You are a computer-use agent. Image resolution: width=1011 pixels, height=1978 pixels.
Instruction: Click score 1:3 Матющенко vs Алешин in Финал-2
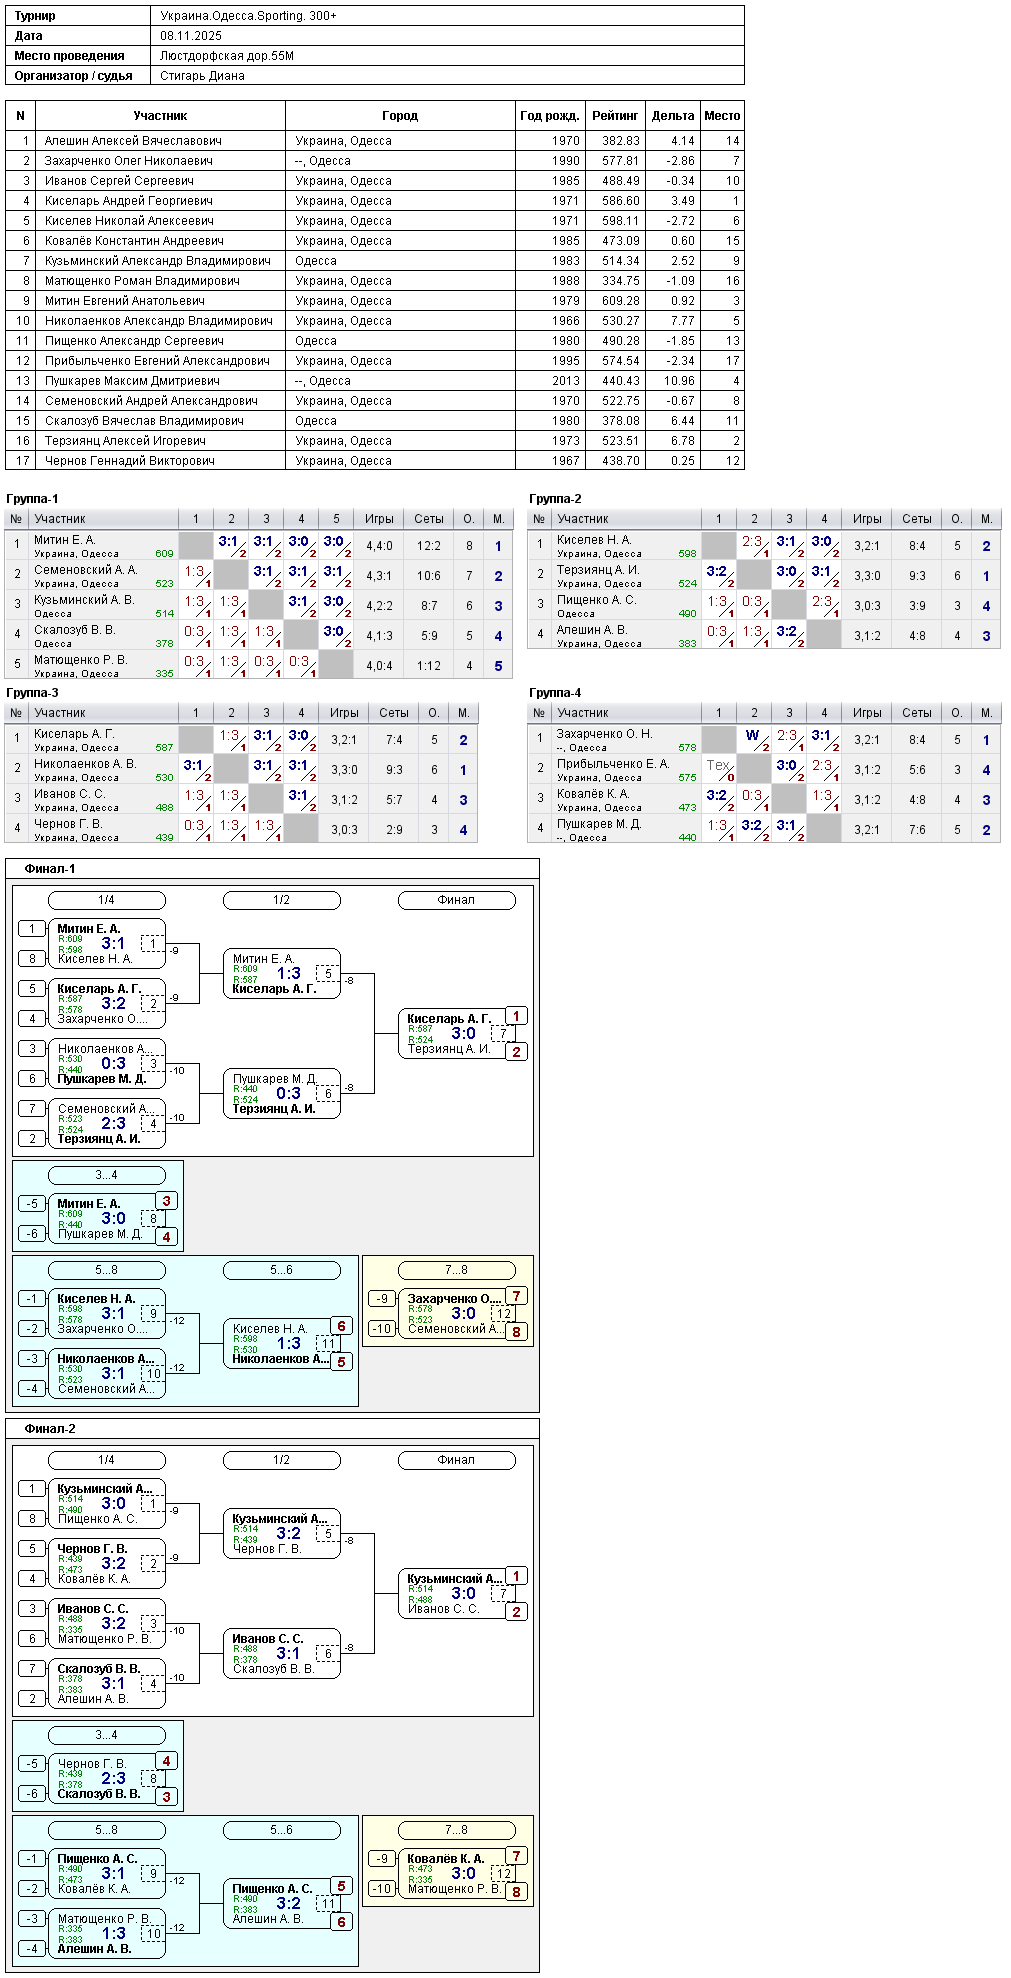click(x=113, y=1933)
